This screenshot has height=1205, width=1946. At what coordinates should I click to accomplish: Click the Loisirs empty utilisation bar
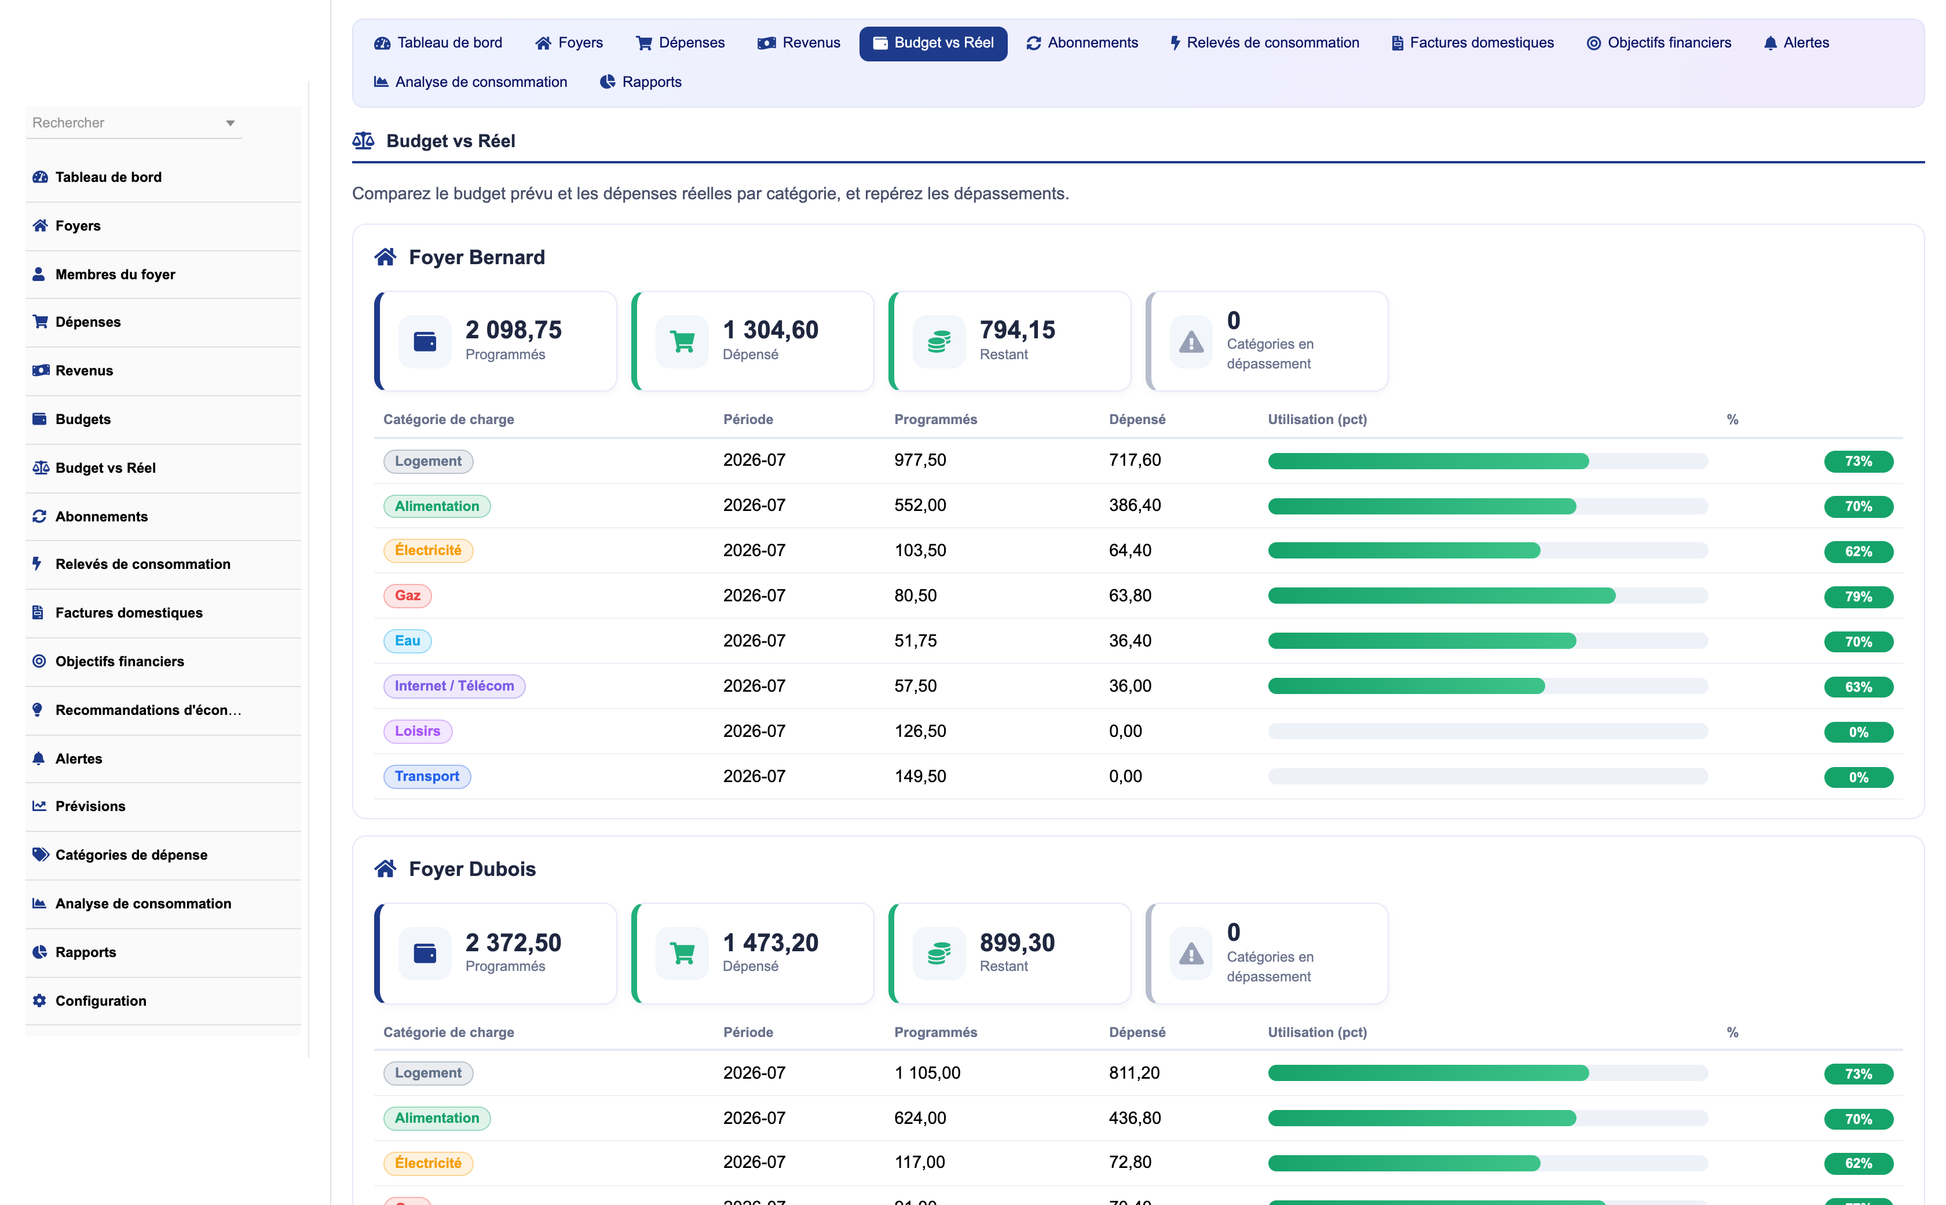[x=1488, y=731]
